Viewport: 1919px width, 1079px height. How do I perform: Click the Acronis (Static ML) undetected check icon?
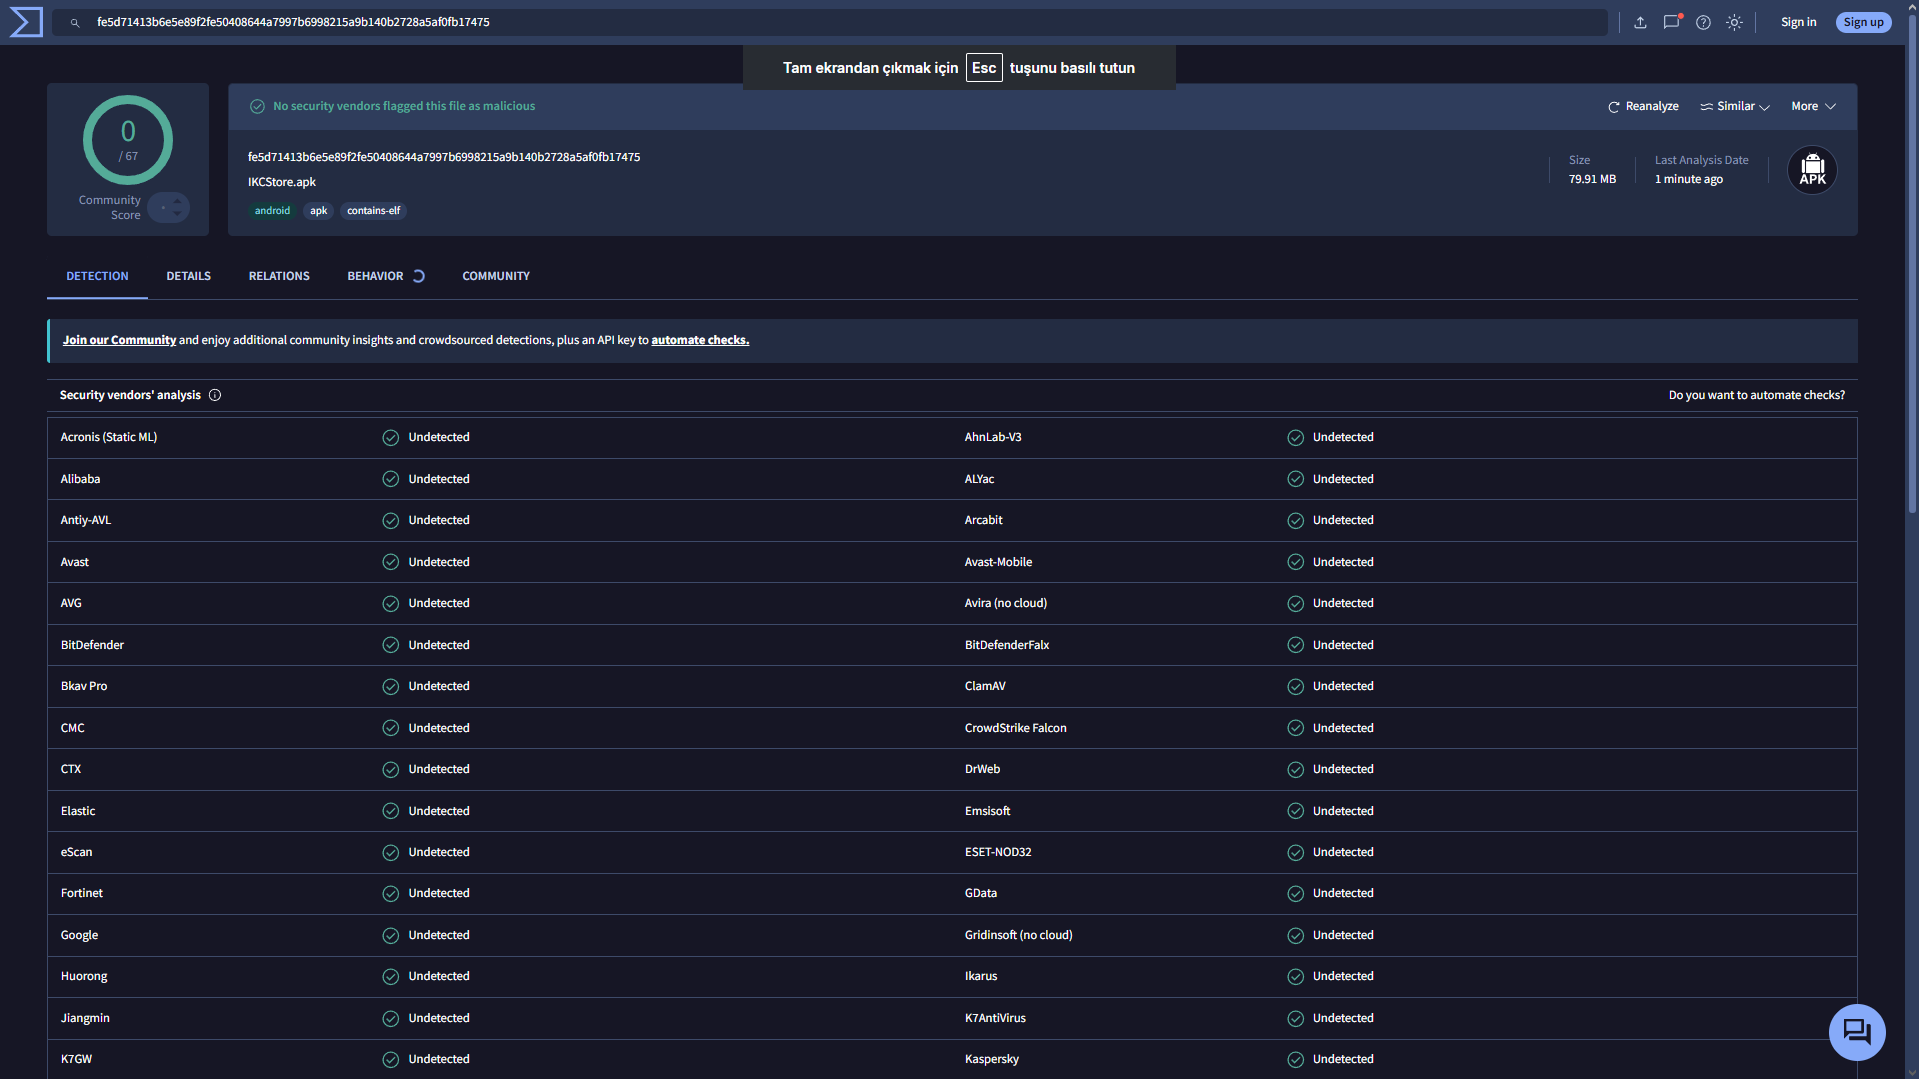tap(391, 438)
